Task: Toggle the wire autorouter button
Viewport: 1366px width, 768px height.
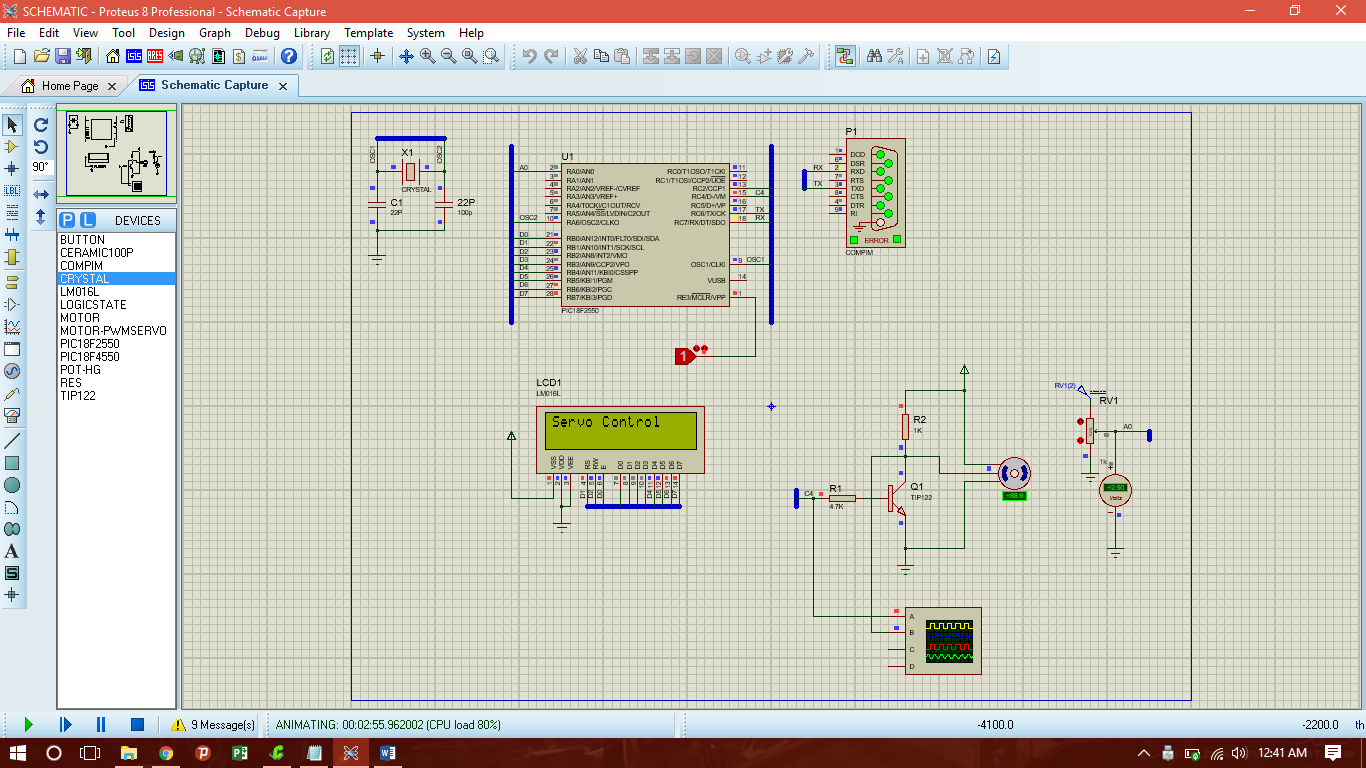Action: (x=845, y=56)
